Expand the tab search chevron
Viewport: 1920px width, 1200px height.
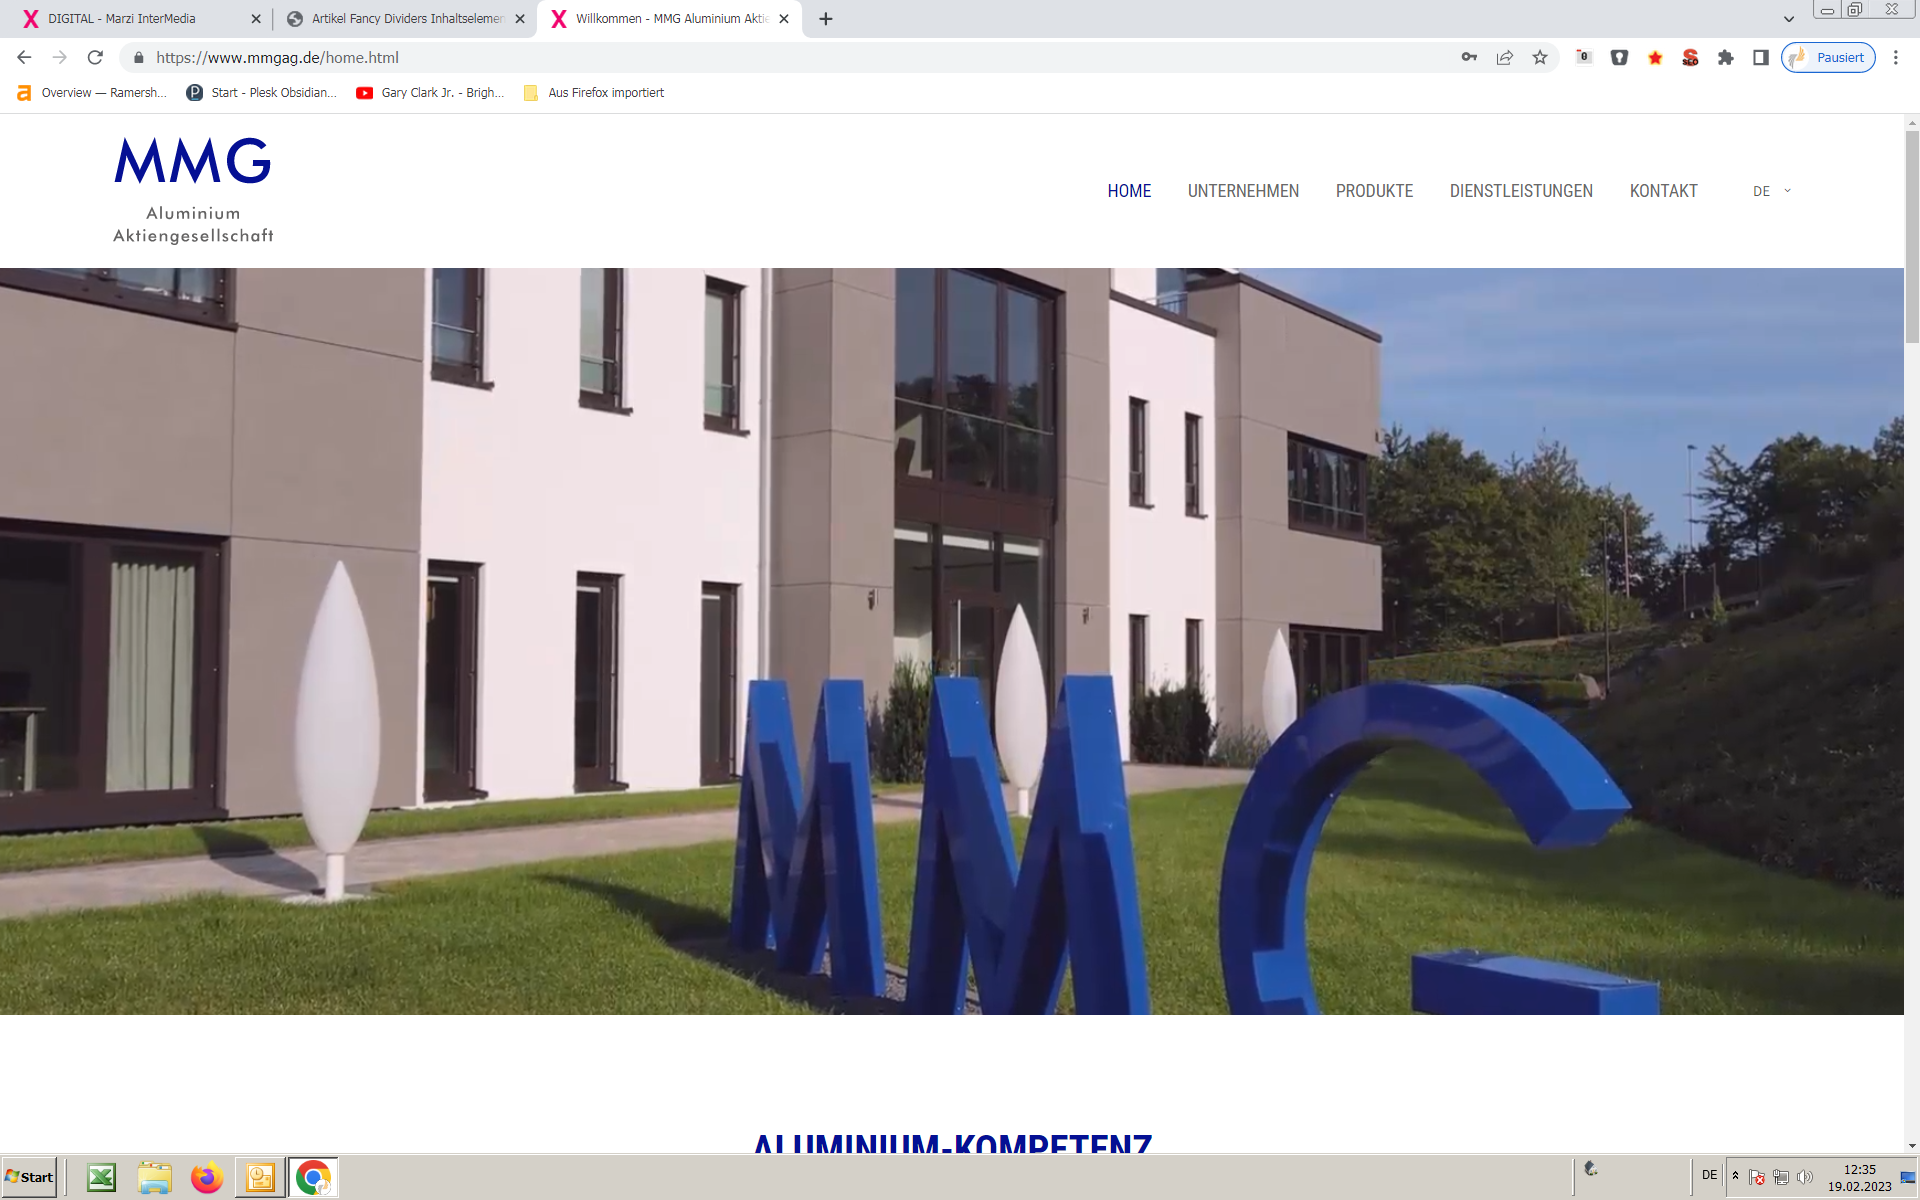click(x=1789, y=19)
